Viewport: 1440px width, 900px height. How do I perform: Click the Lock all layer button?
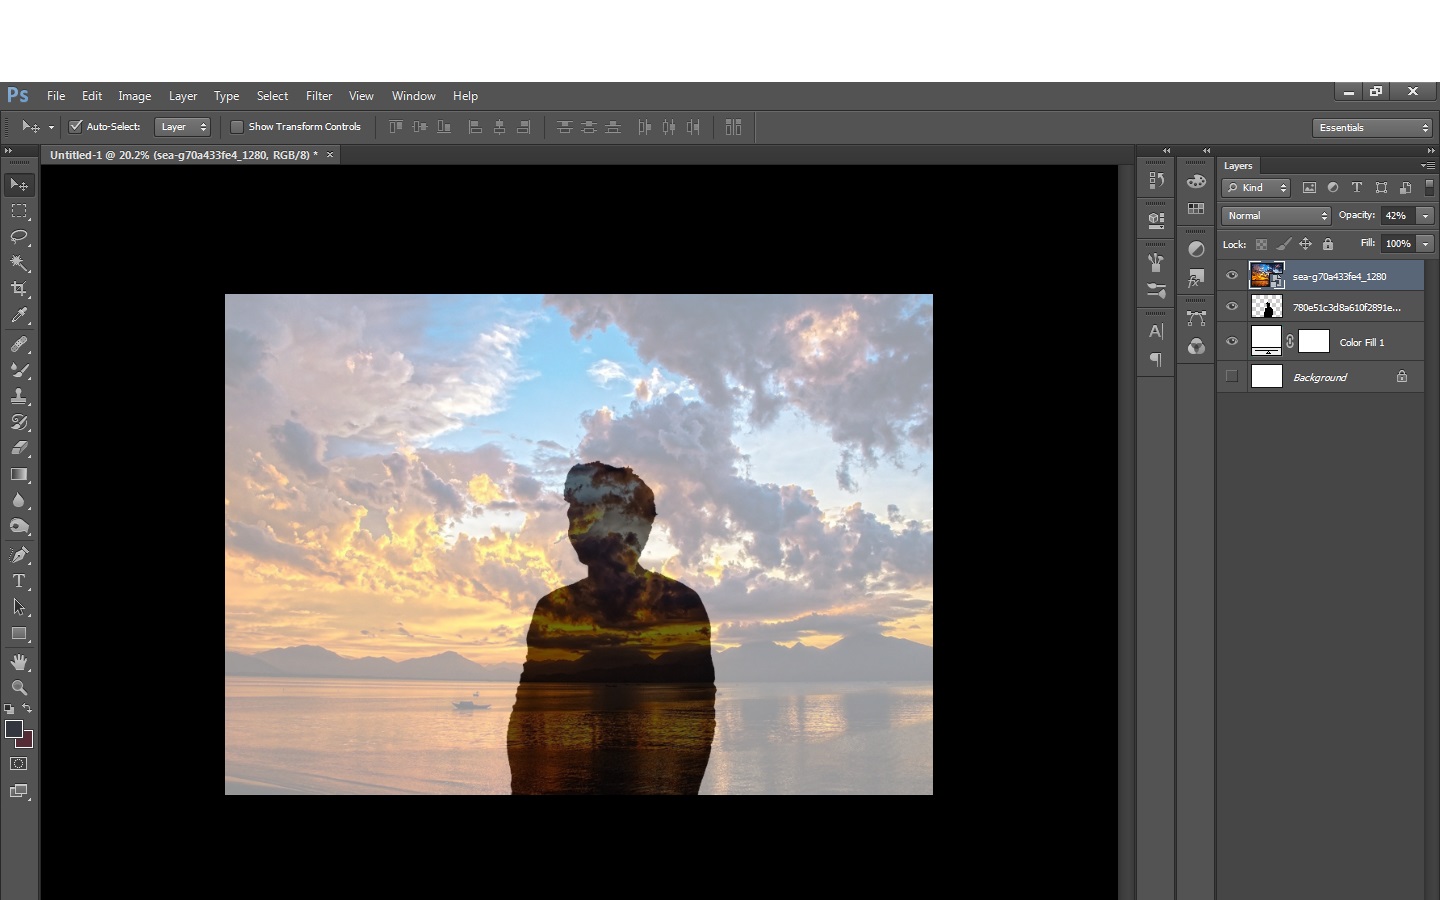click(x=1328, y=244)
